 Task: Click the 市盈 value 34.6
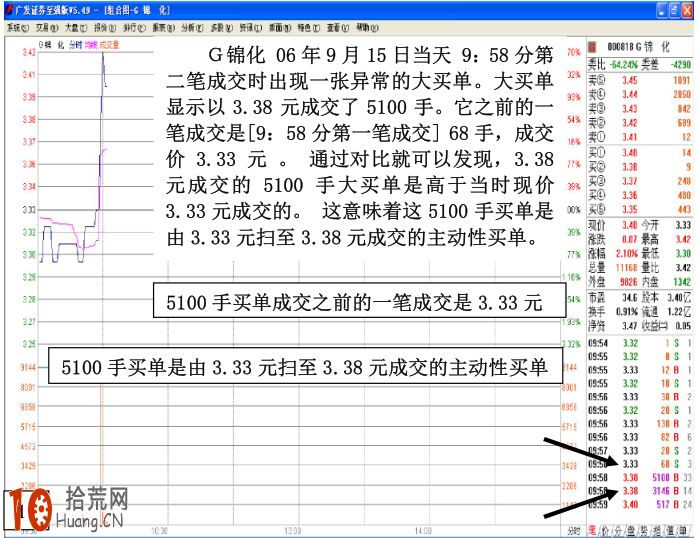click(630, 297)
